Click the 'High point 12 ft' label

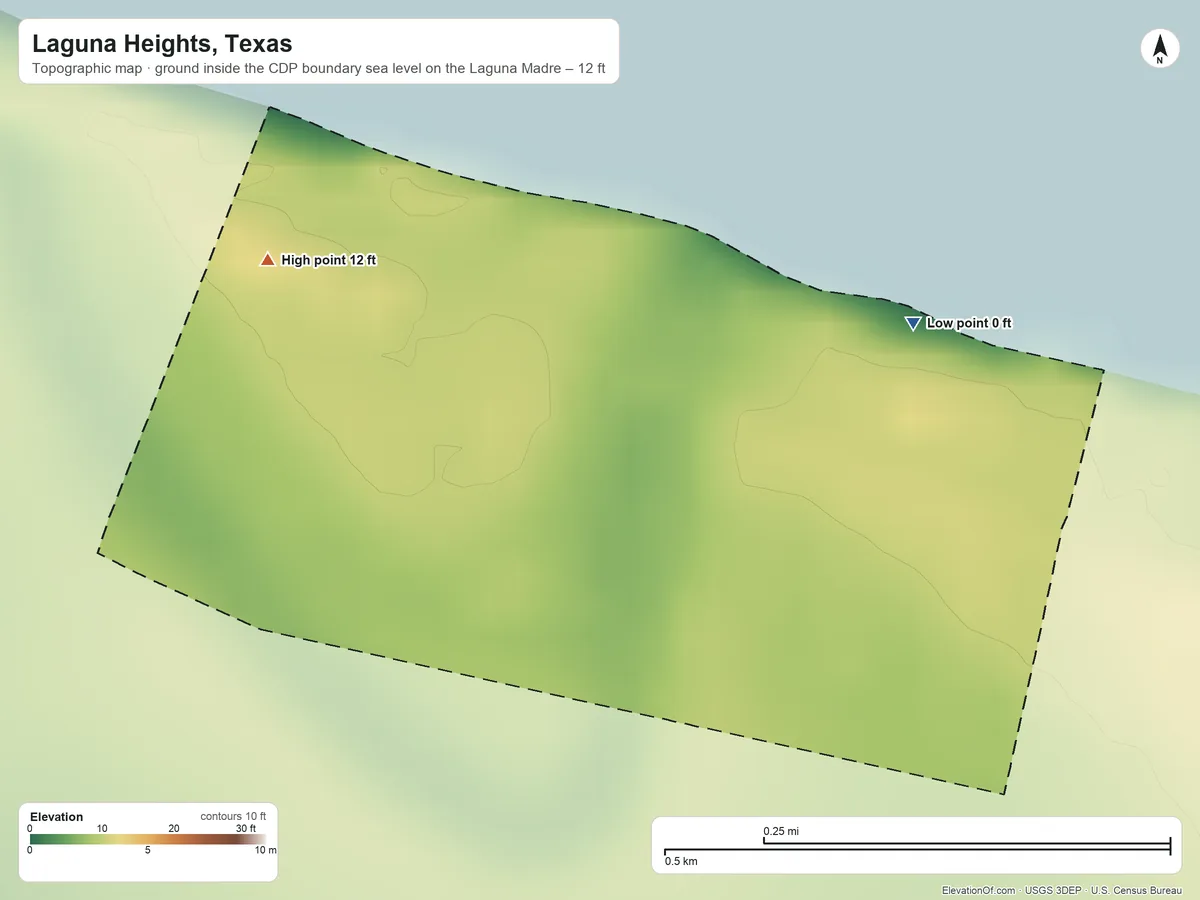(x=329, y=260)
